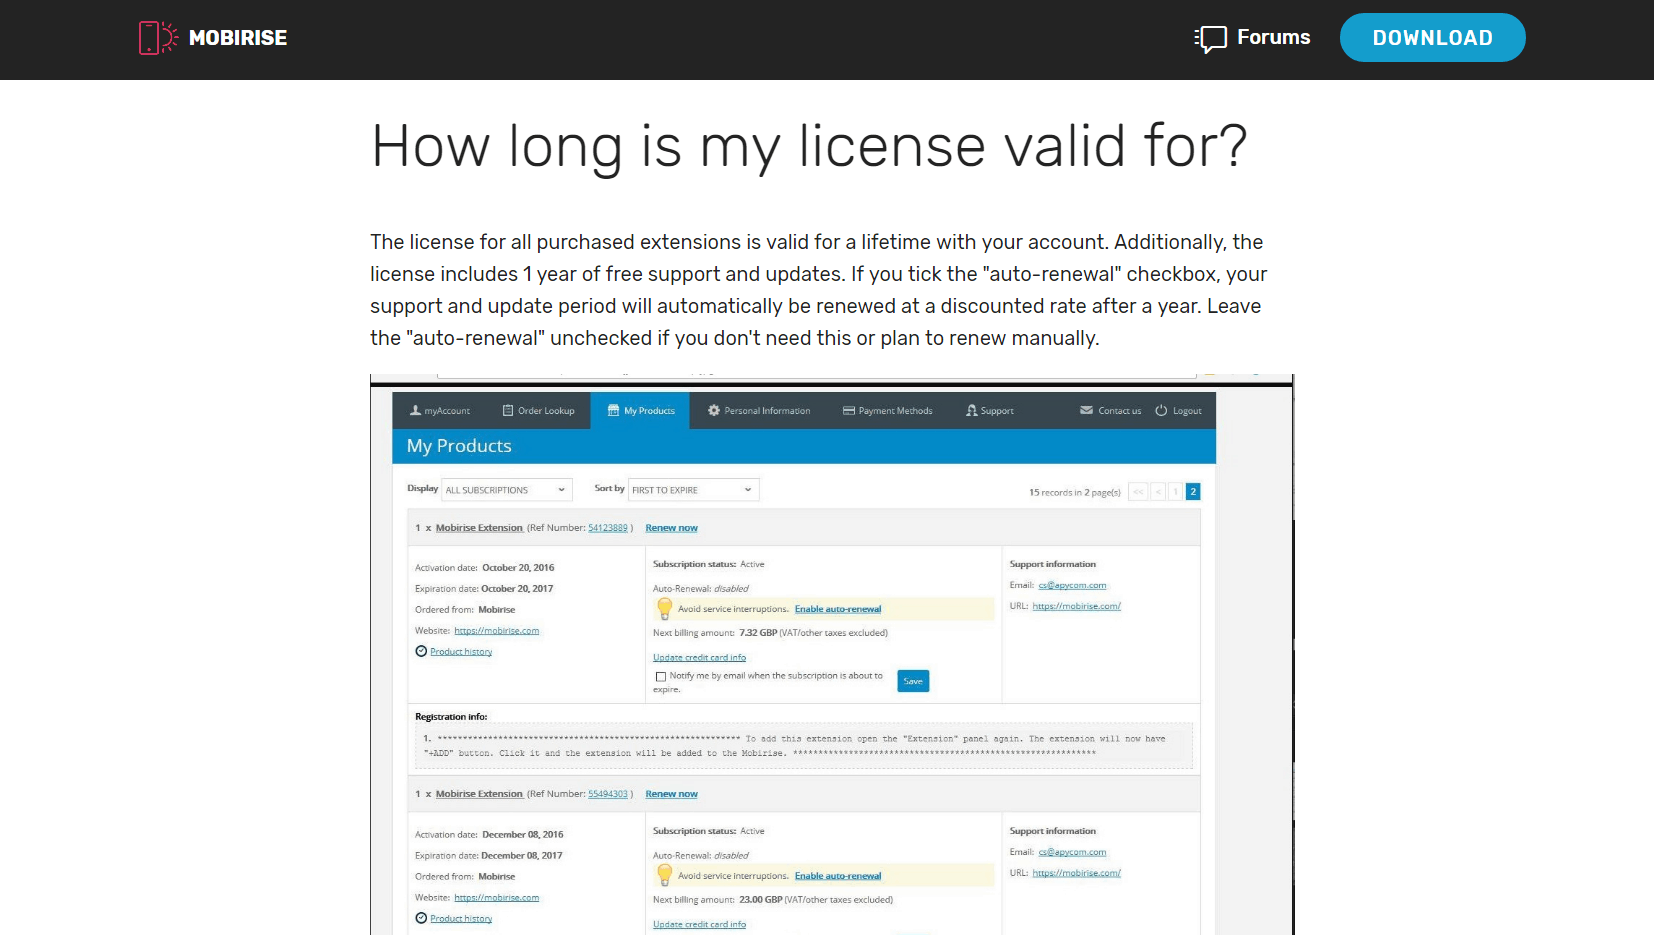Open Mobirise Extension link for 54123889

click(479, 528)
